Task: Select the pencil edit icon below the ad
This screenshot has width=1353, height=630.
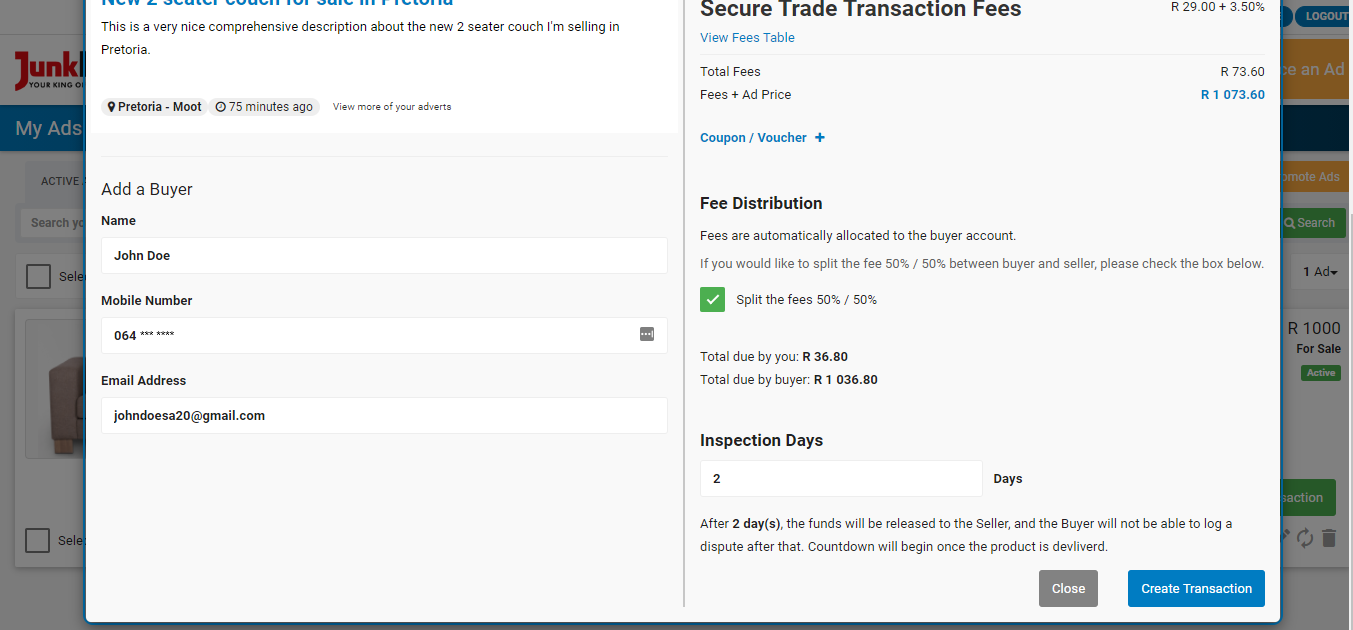Action: 1284,537
